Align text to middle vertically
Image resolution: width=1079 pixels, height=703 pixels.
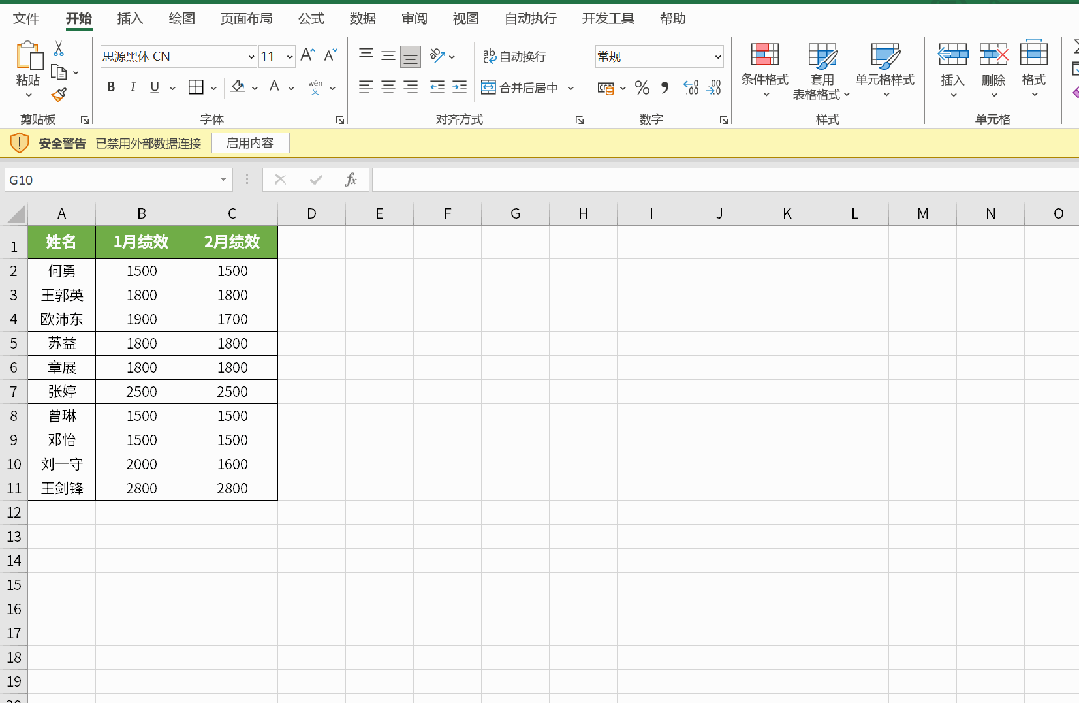point(389,56)
